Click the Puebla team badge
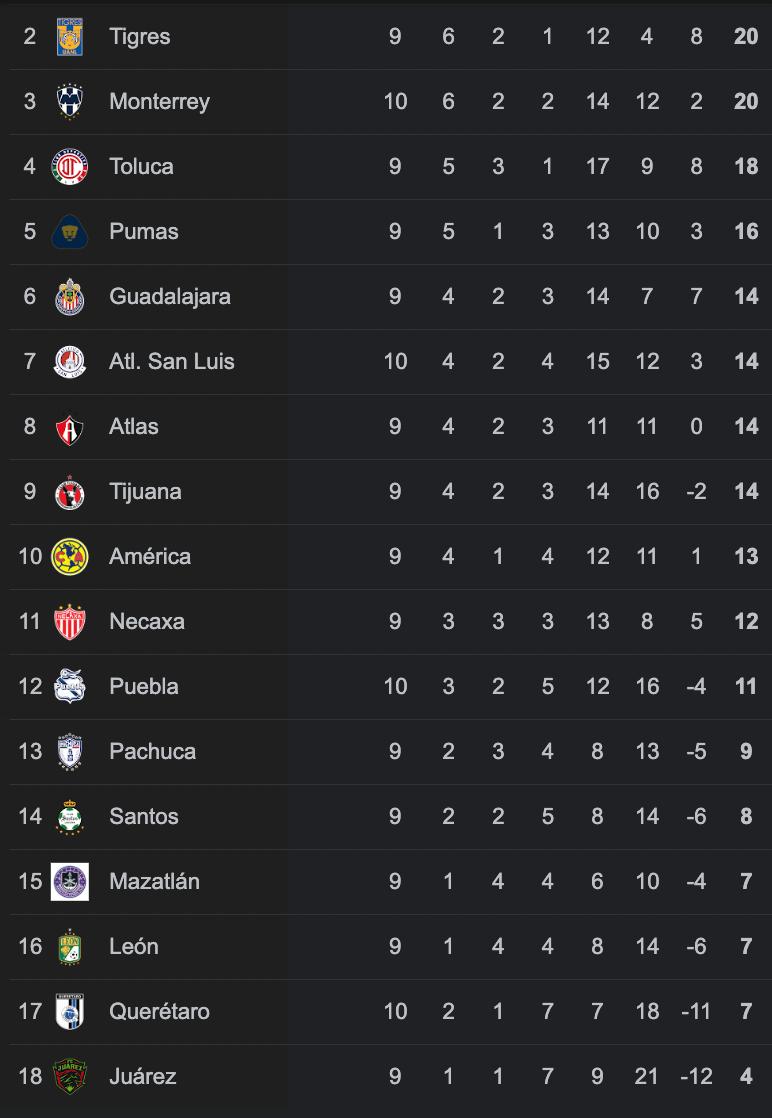This screenshot has width=772, height=1118. click(70, 687)
